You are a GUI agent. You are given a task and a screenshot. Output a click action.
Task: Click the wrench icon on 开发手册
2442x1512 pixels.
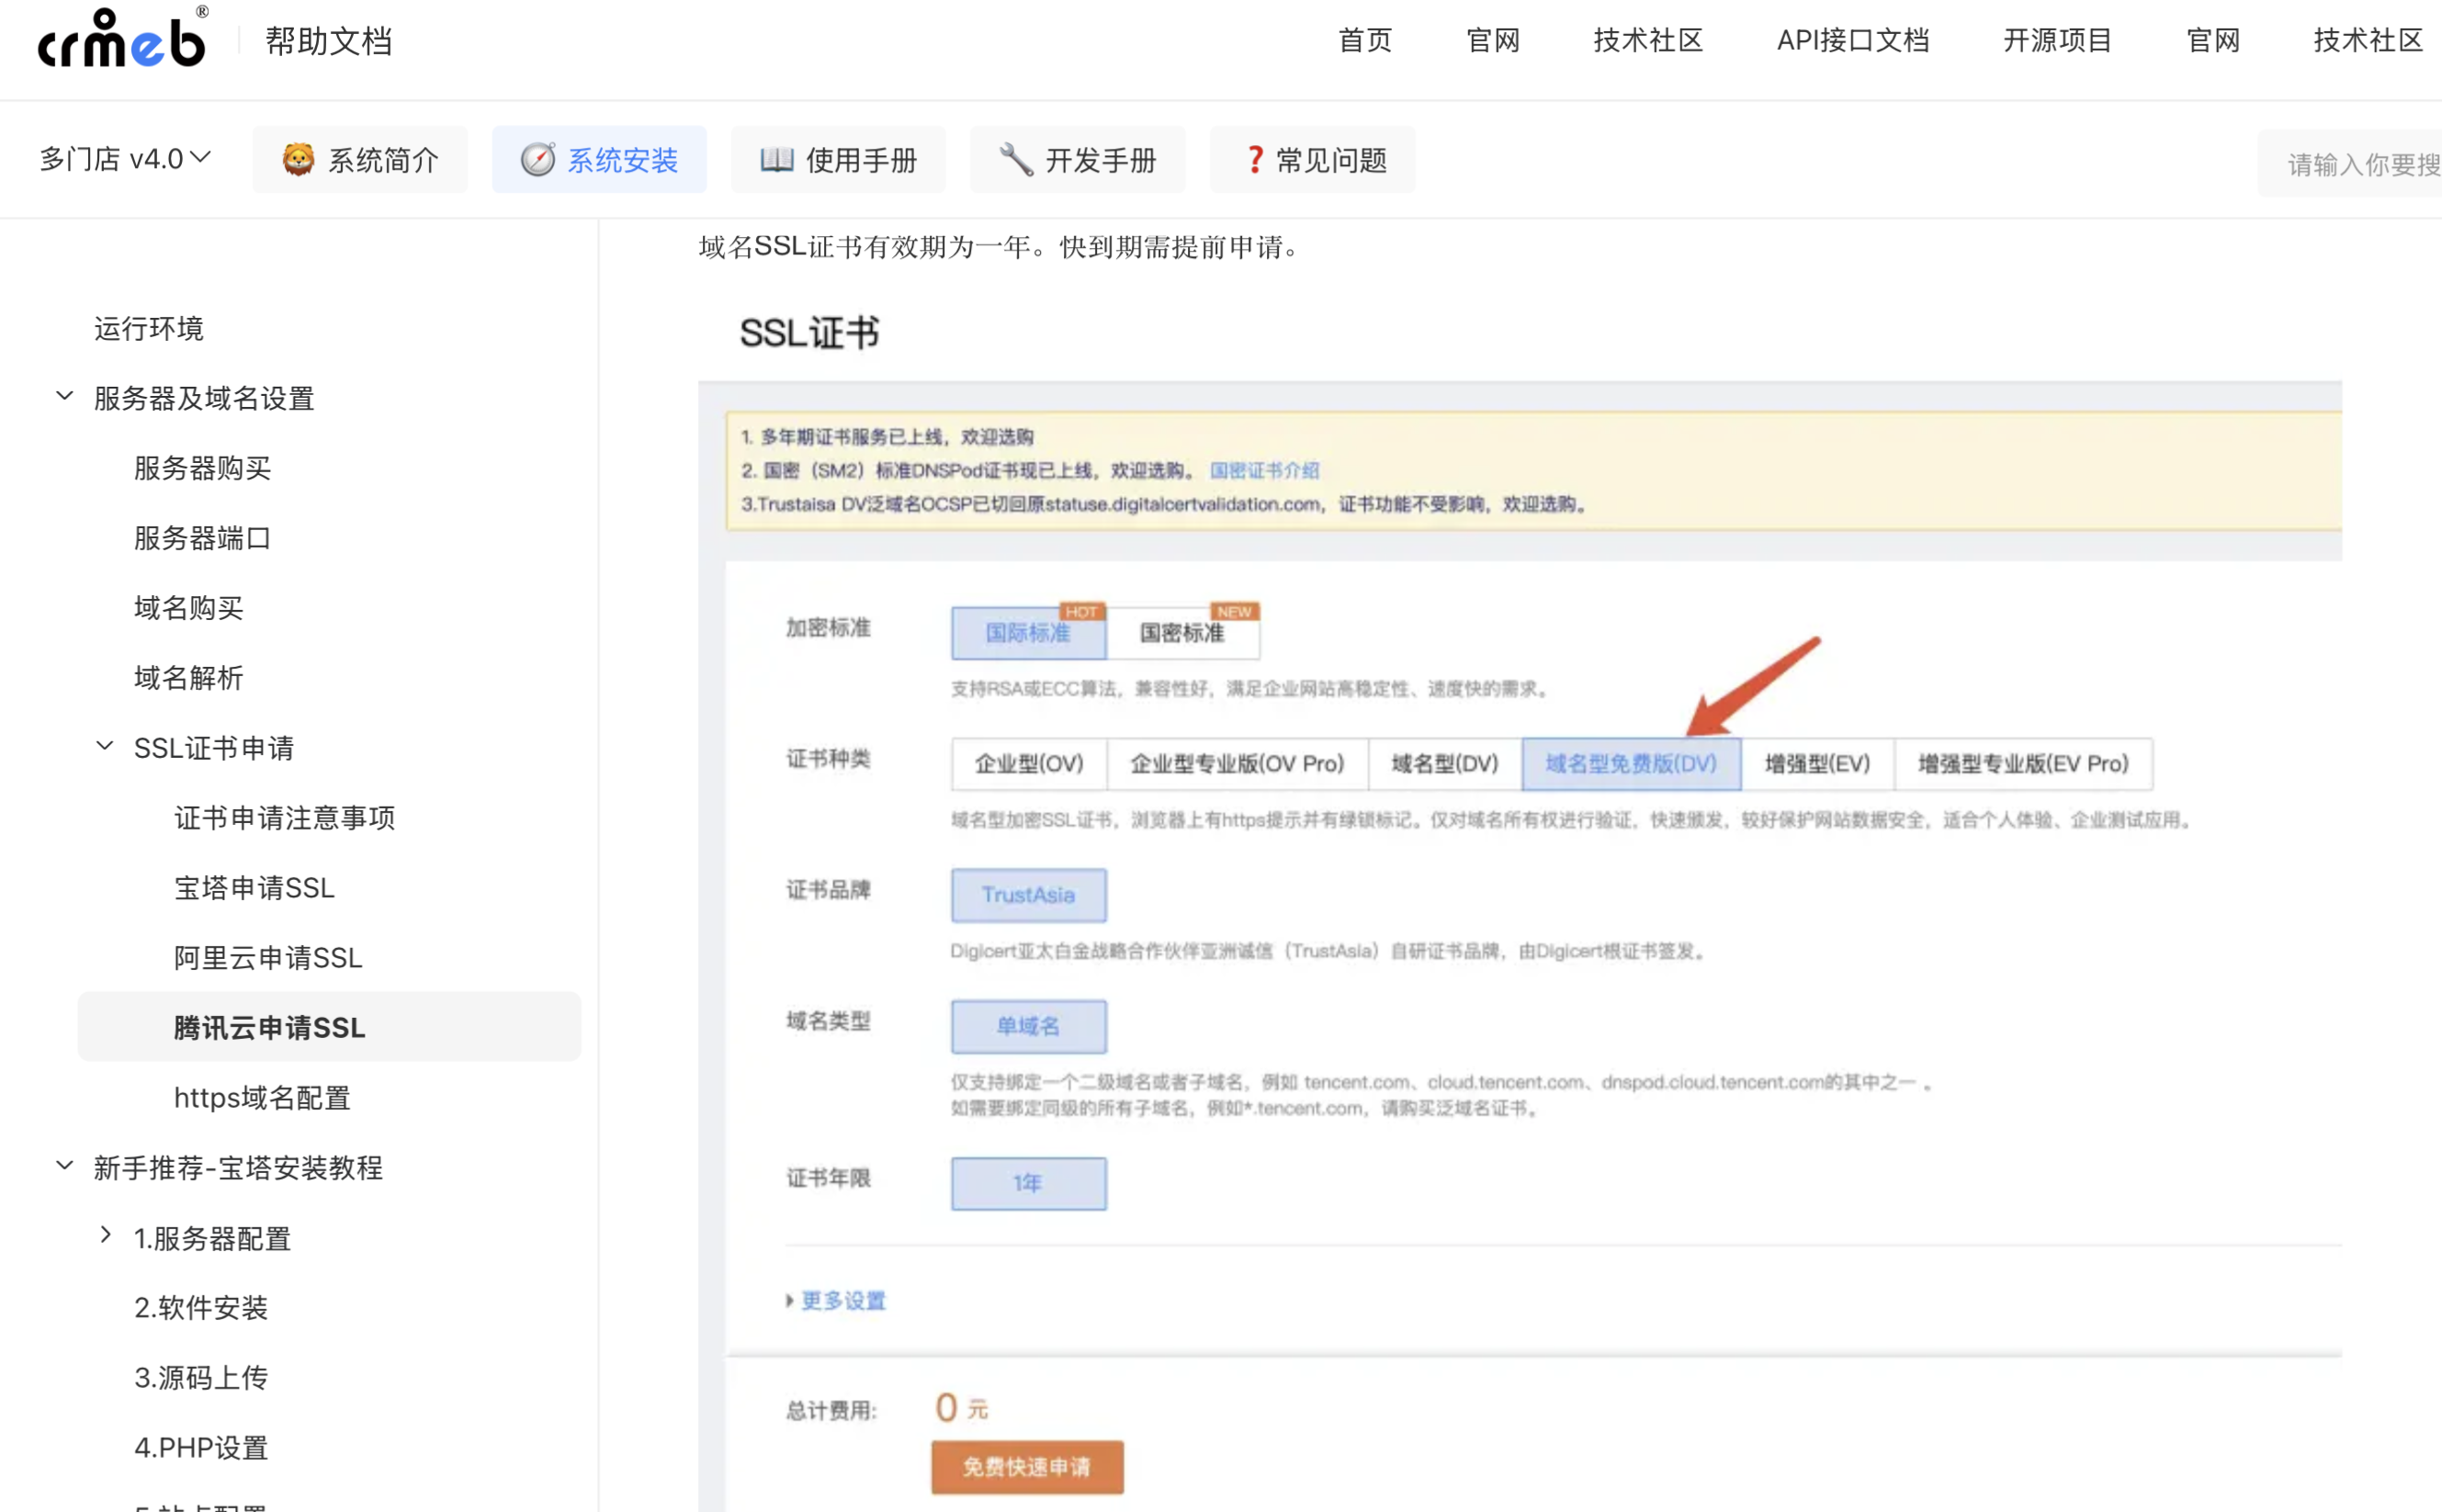tap(1016, 160)
